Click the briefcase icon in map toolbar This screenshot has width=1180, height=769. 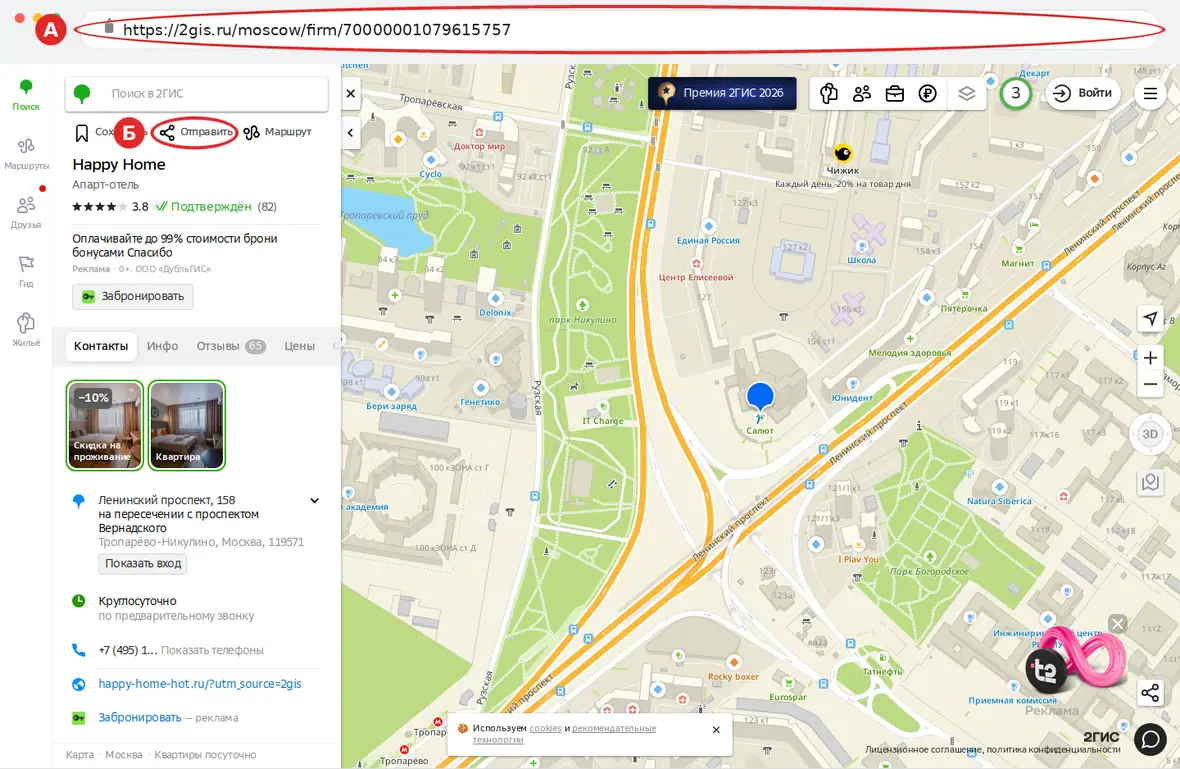[895, 93]
